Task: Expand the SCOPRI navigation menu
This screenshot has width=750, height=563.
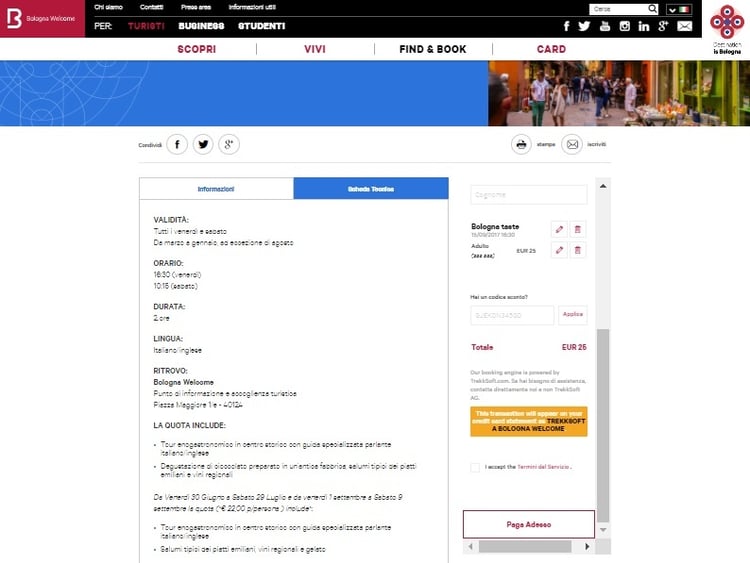Action: pos(197,49)
